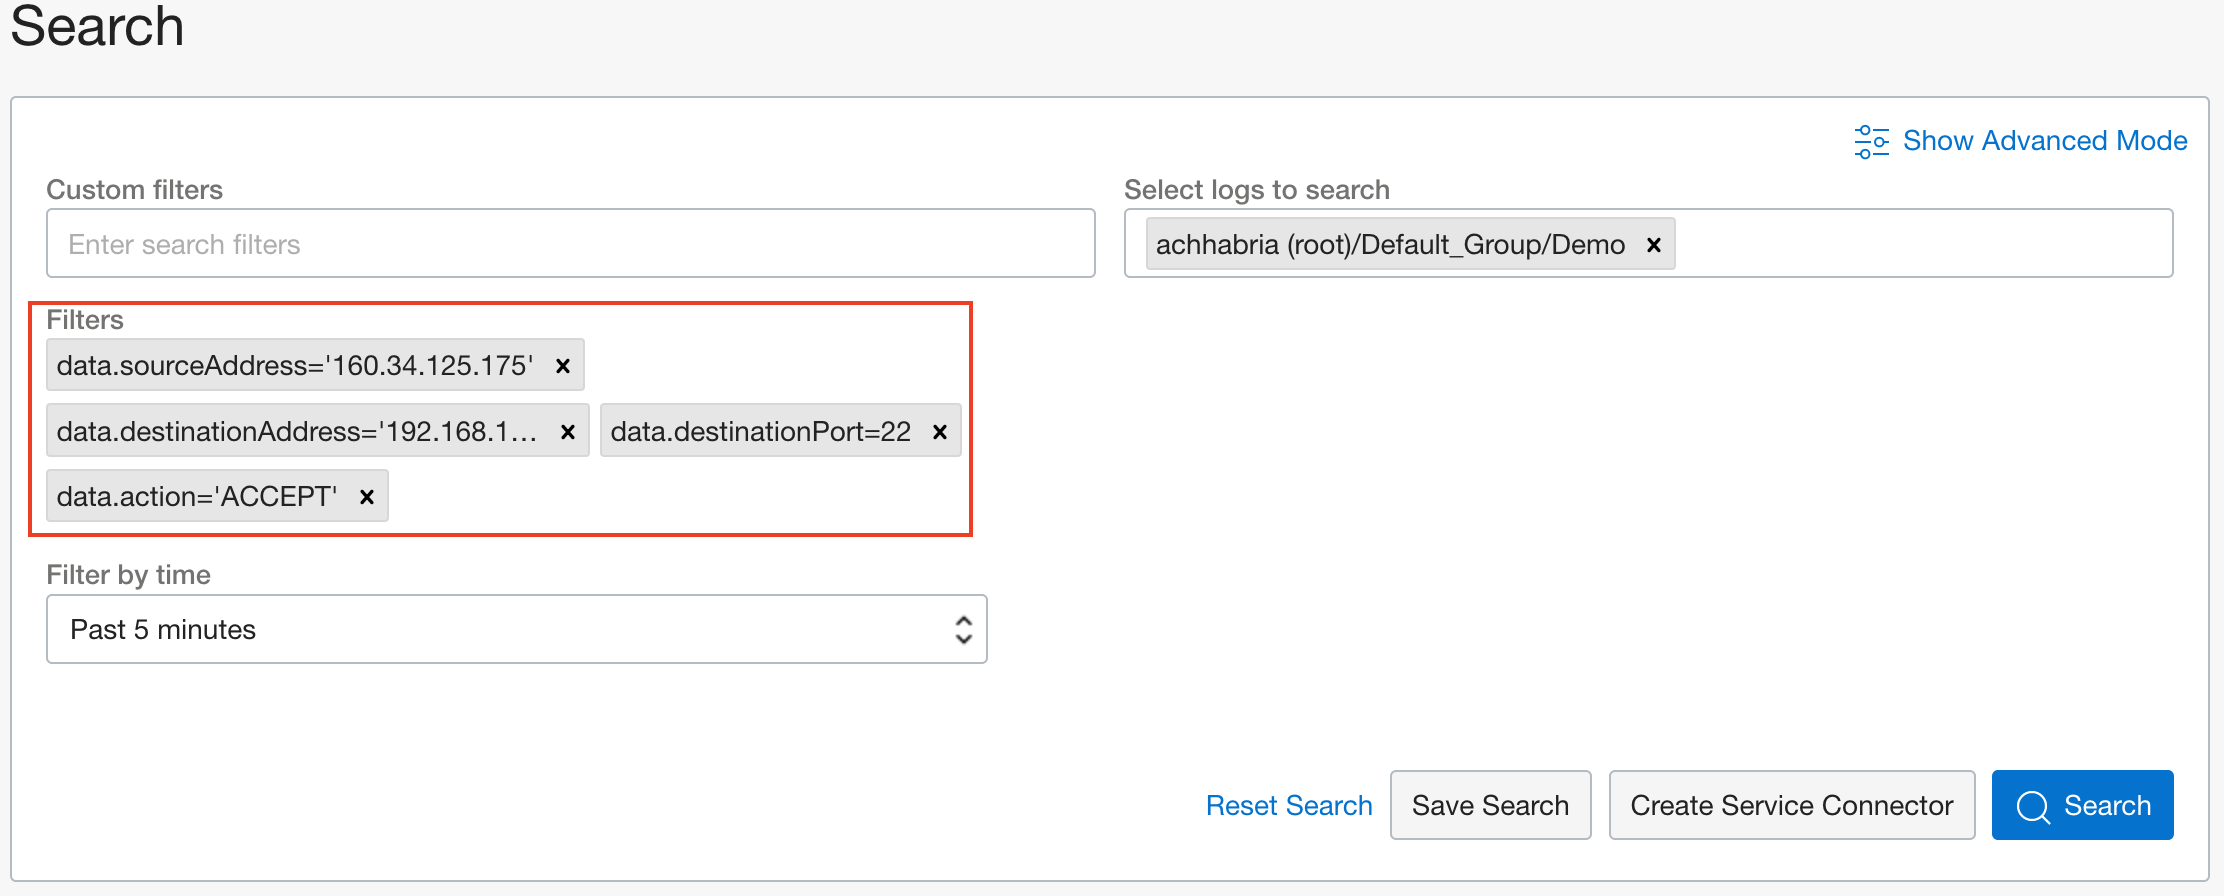Select the achhabria (root)/Default_Group/Demo tag text
Viewport: 2224px width, 896px height.
pos(1390,245)
